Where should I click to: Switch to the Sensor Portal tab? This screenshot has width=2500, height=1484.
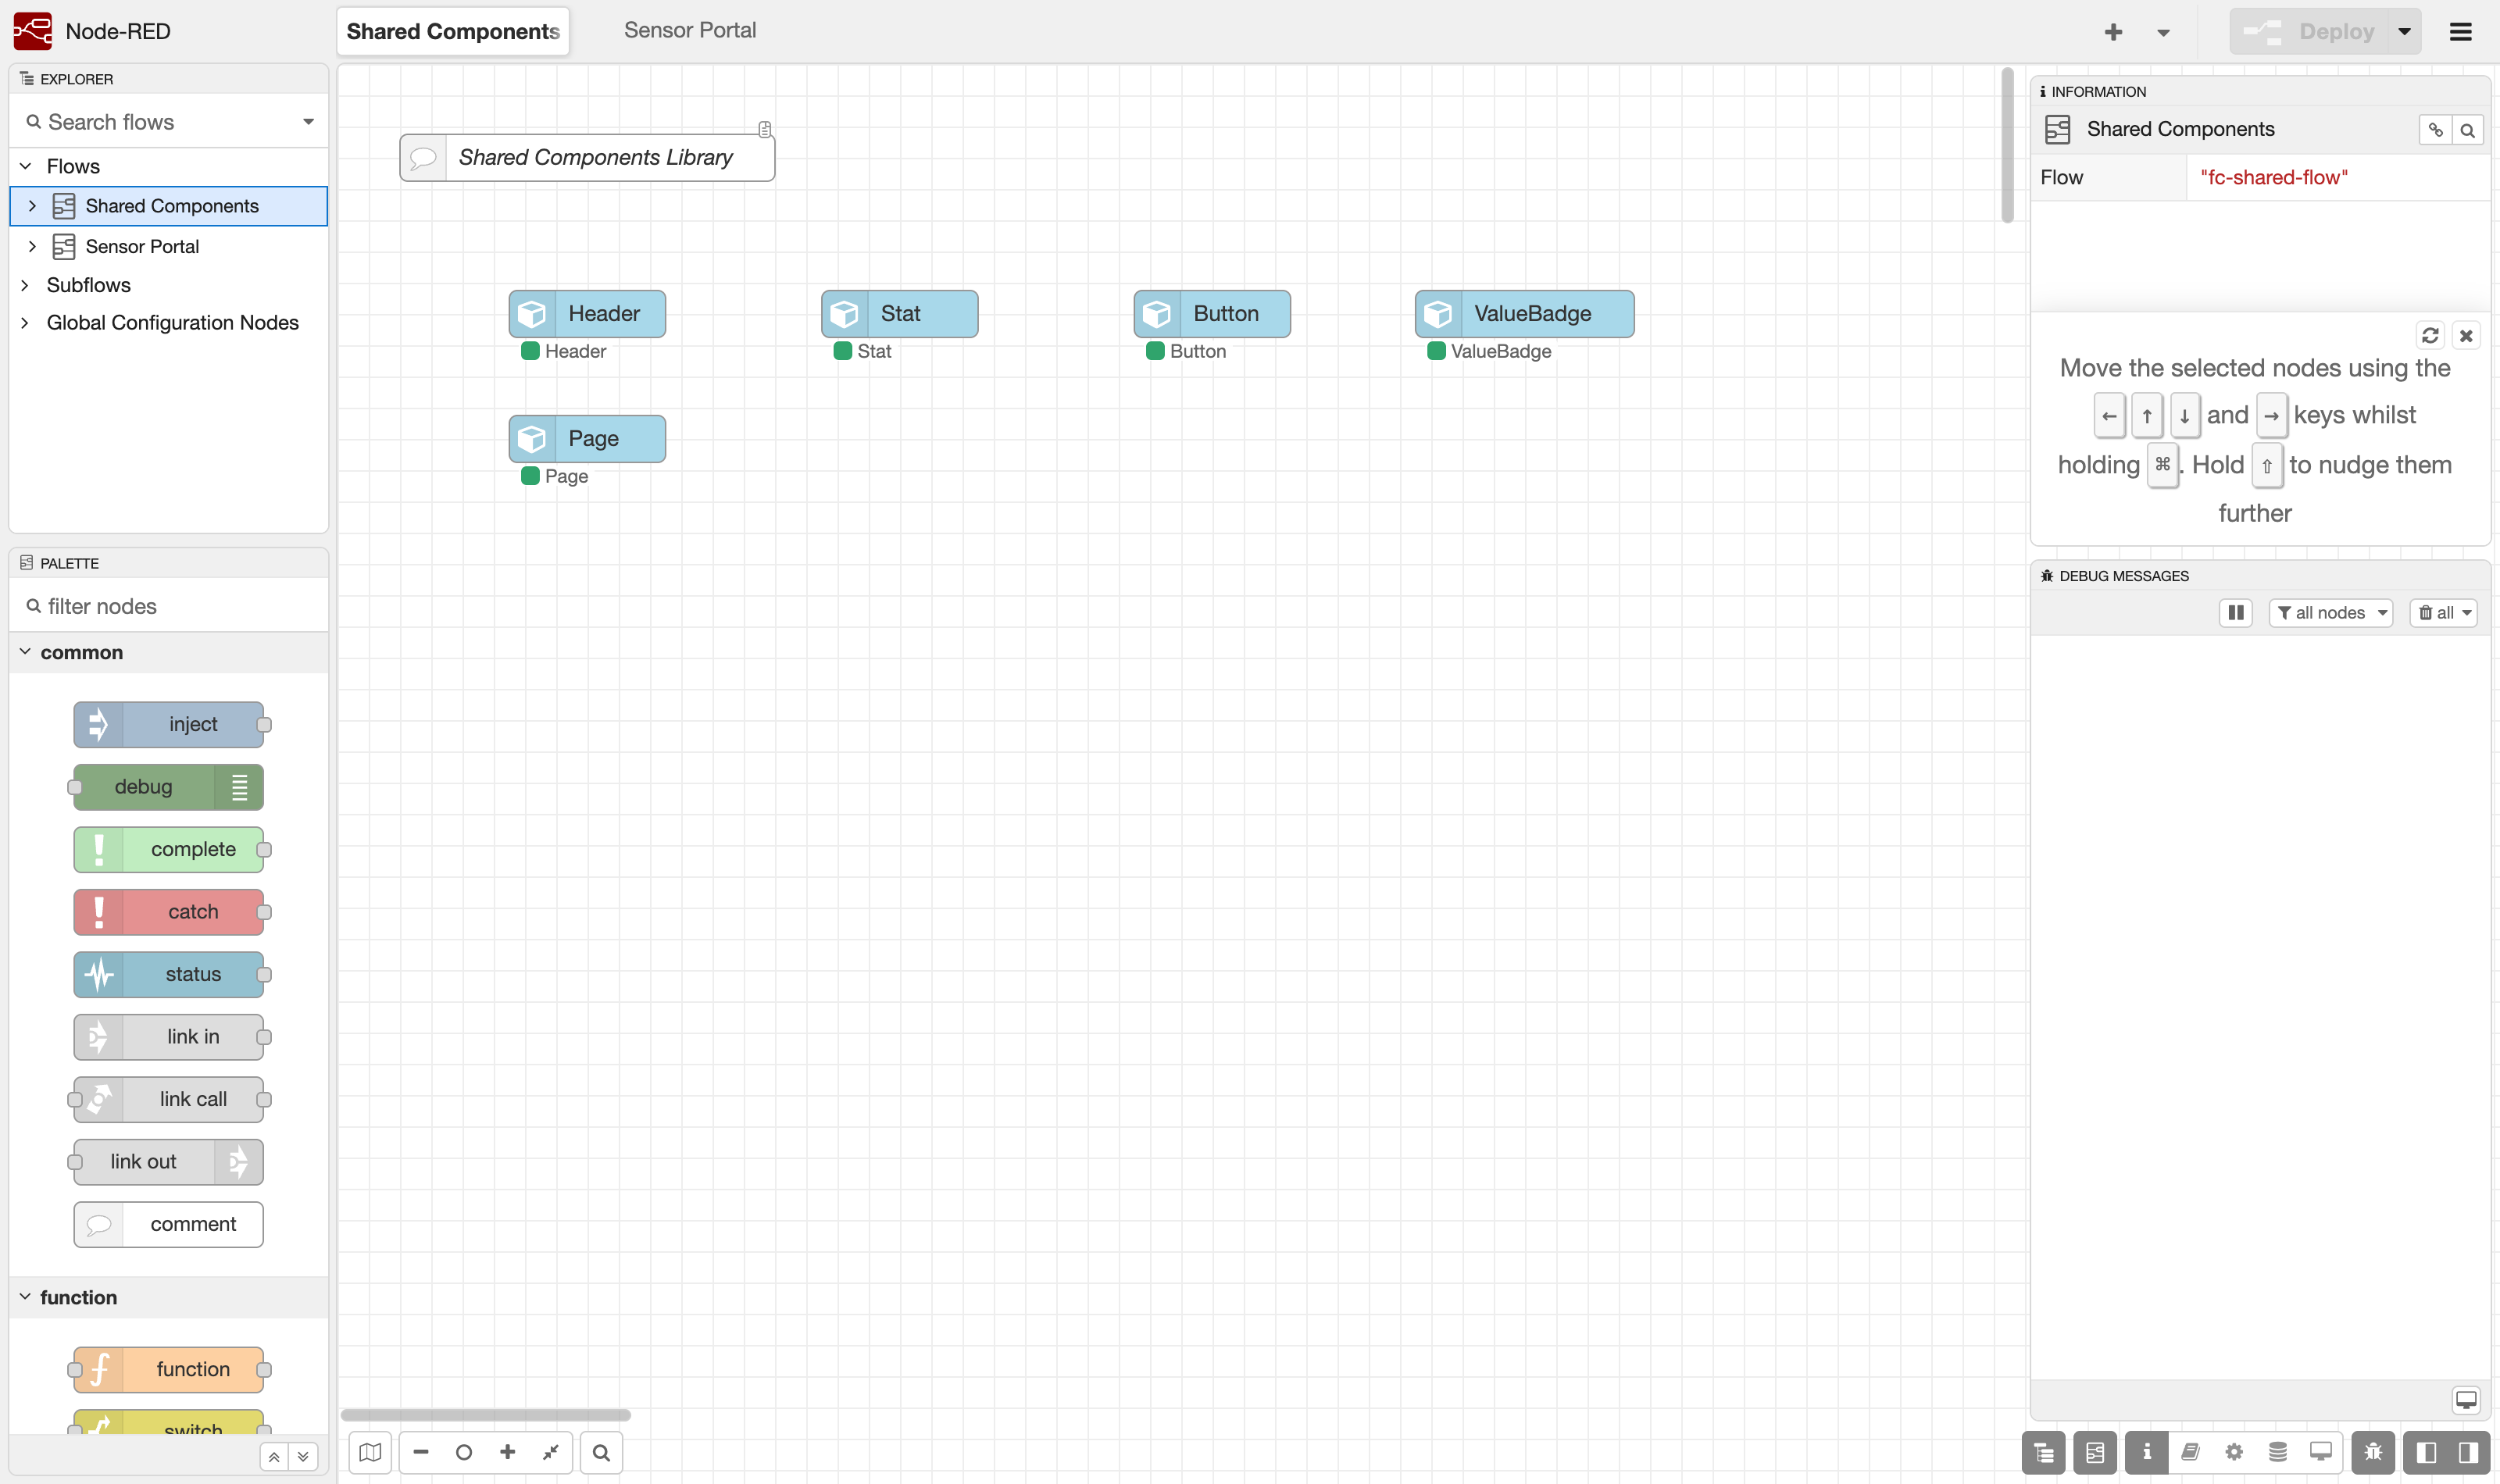(690, 31)
